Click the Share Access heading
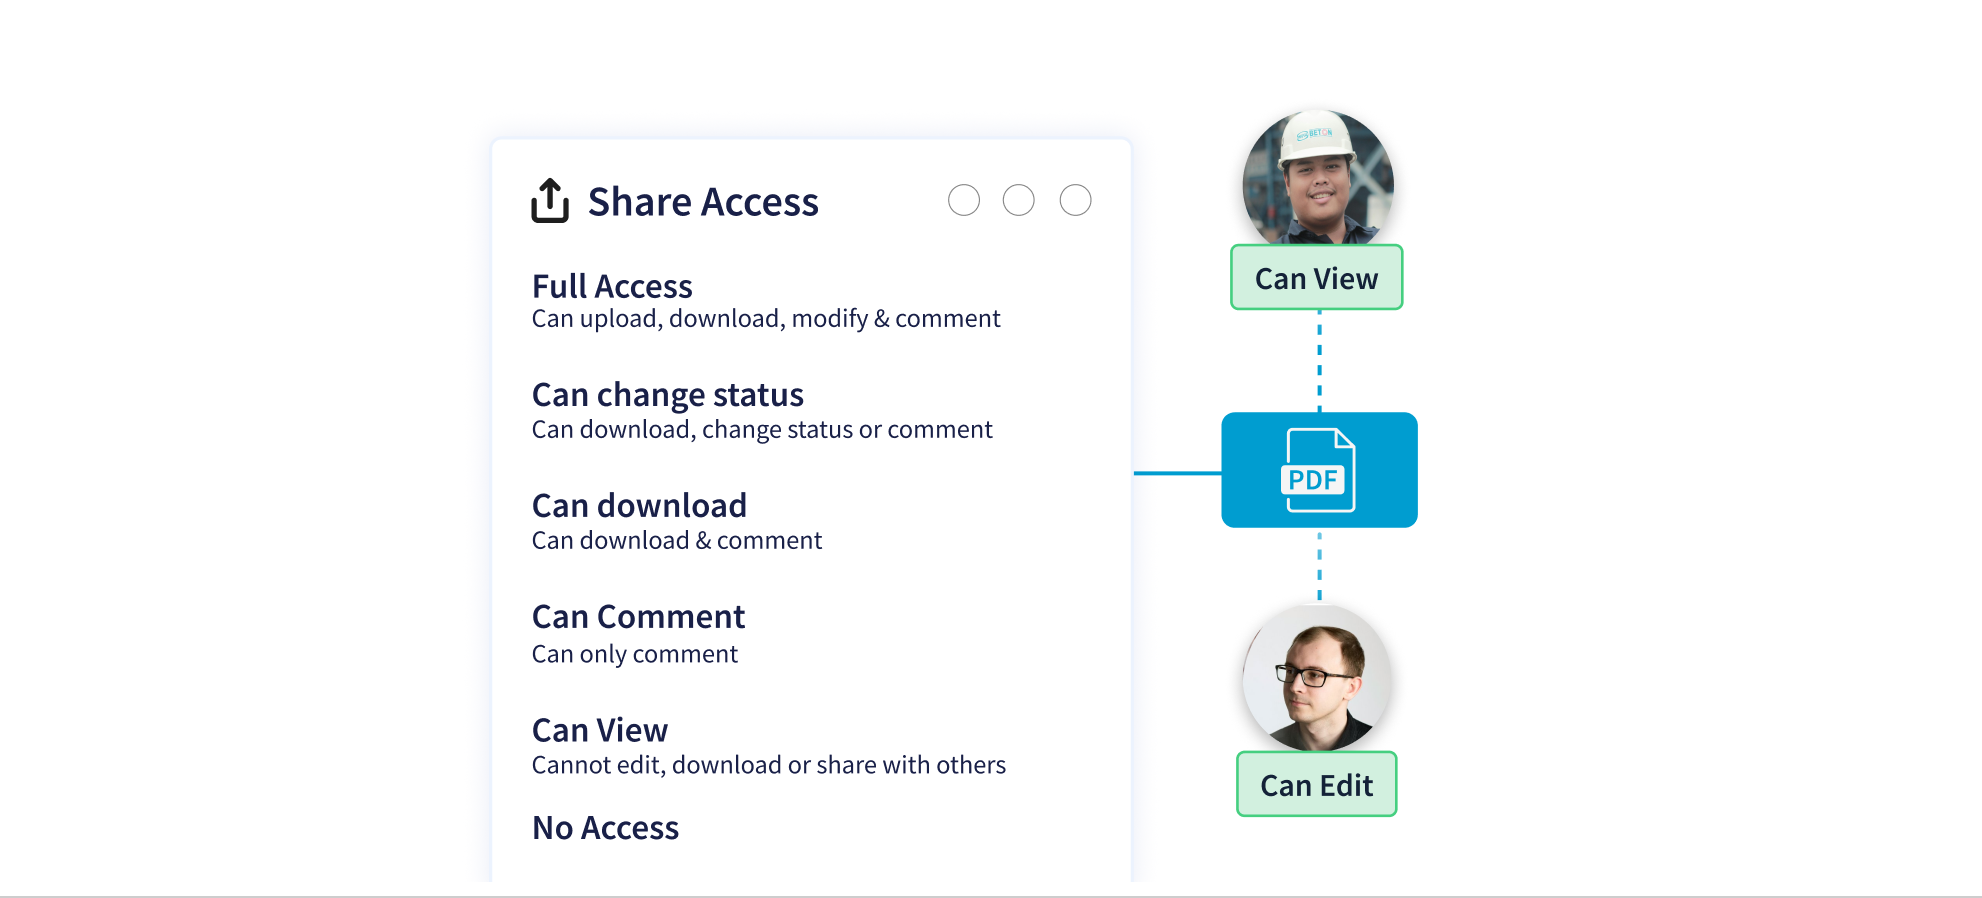Viewport: 1982px width, 898px height. 703,202
